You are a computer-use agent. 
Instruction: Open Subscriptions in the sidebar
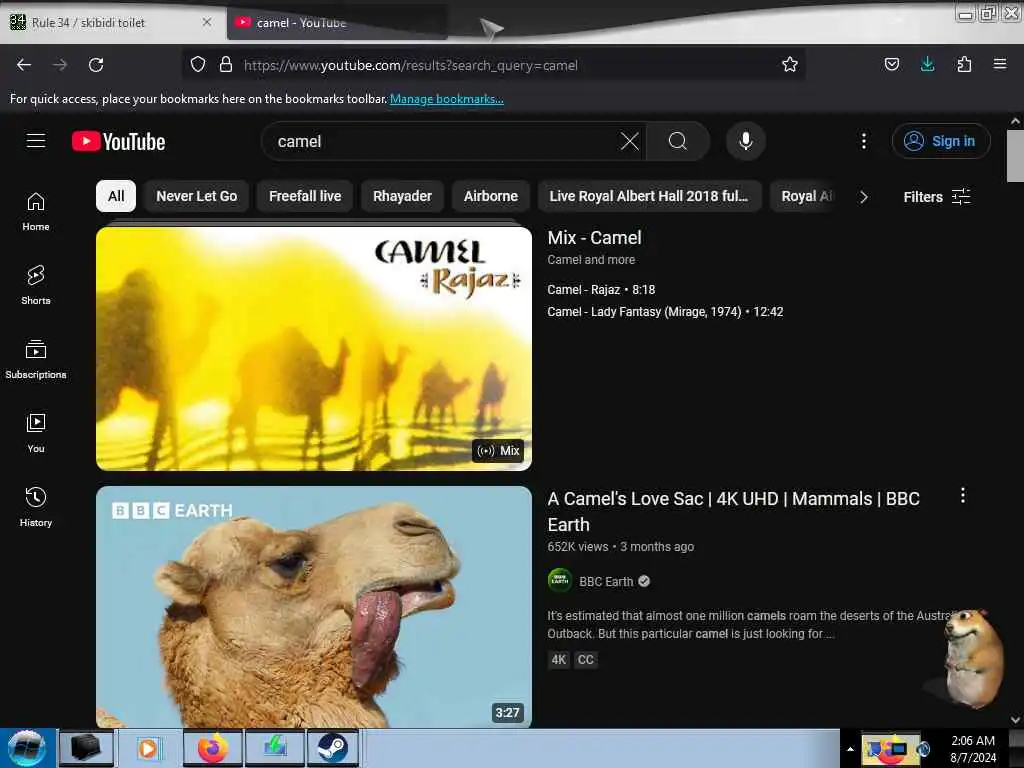36,359
